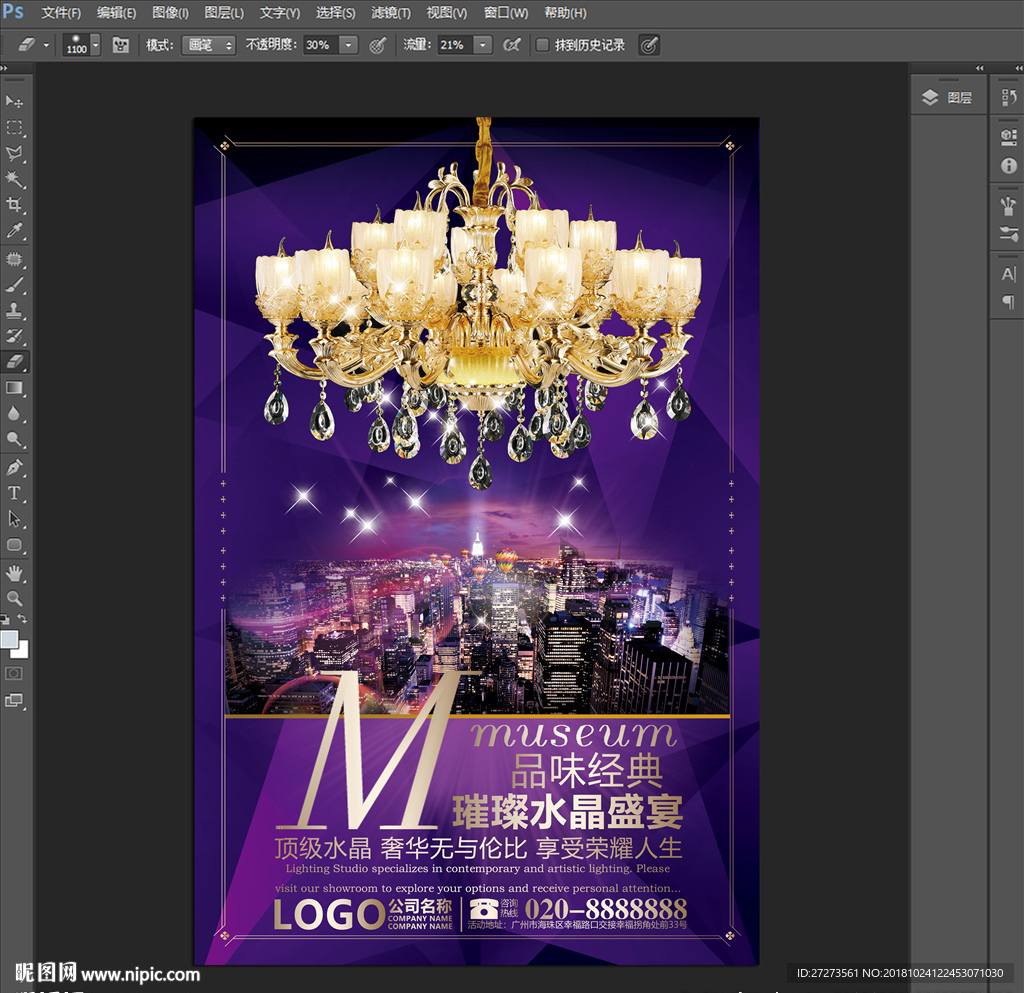Select the Magic Wand tool
The image size is (1024, 993).
[15, 180]
